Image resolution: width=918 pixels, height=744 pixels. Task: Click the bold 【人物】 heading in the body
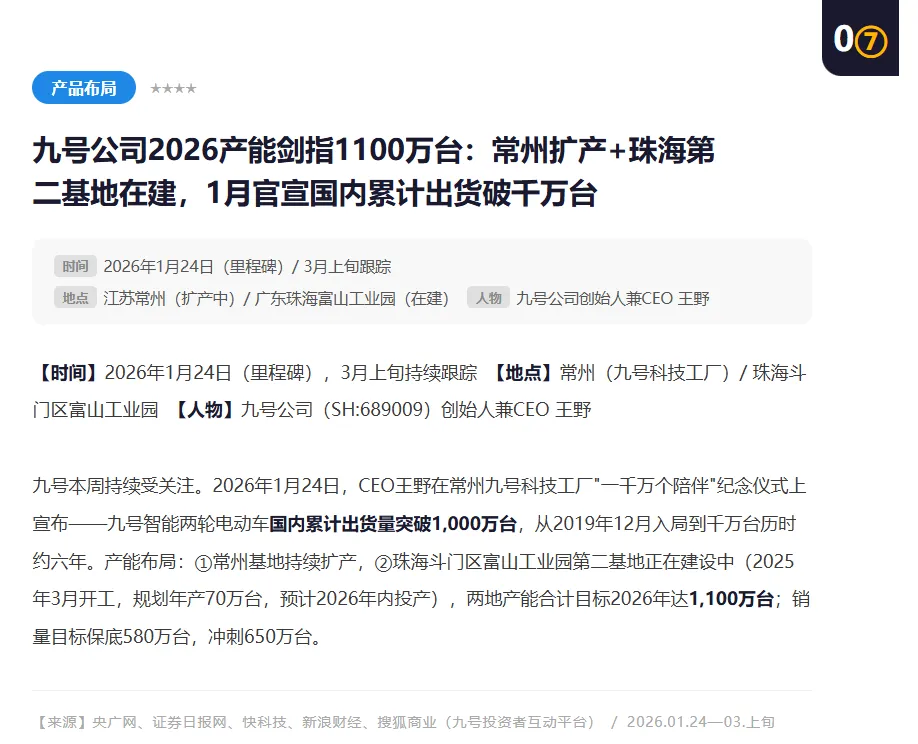click(x=204, y=410)
